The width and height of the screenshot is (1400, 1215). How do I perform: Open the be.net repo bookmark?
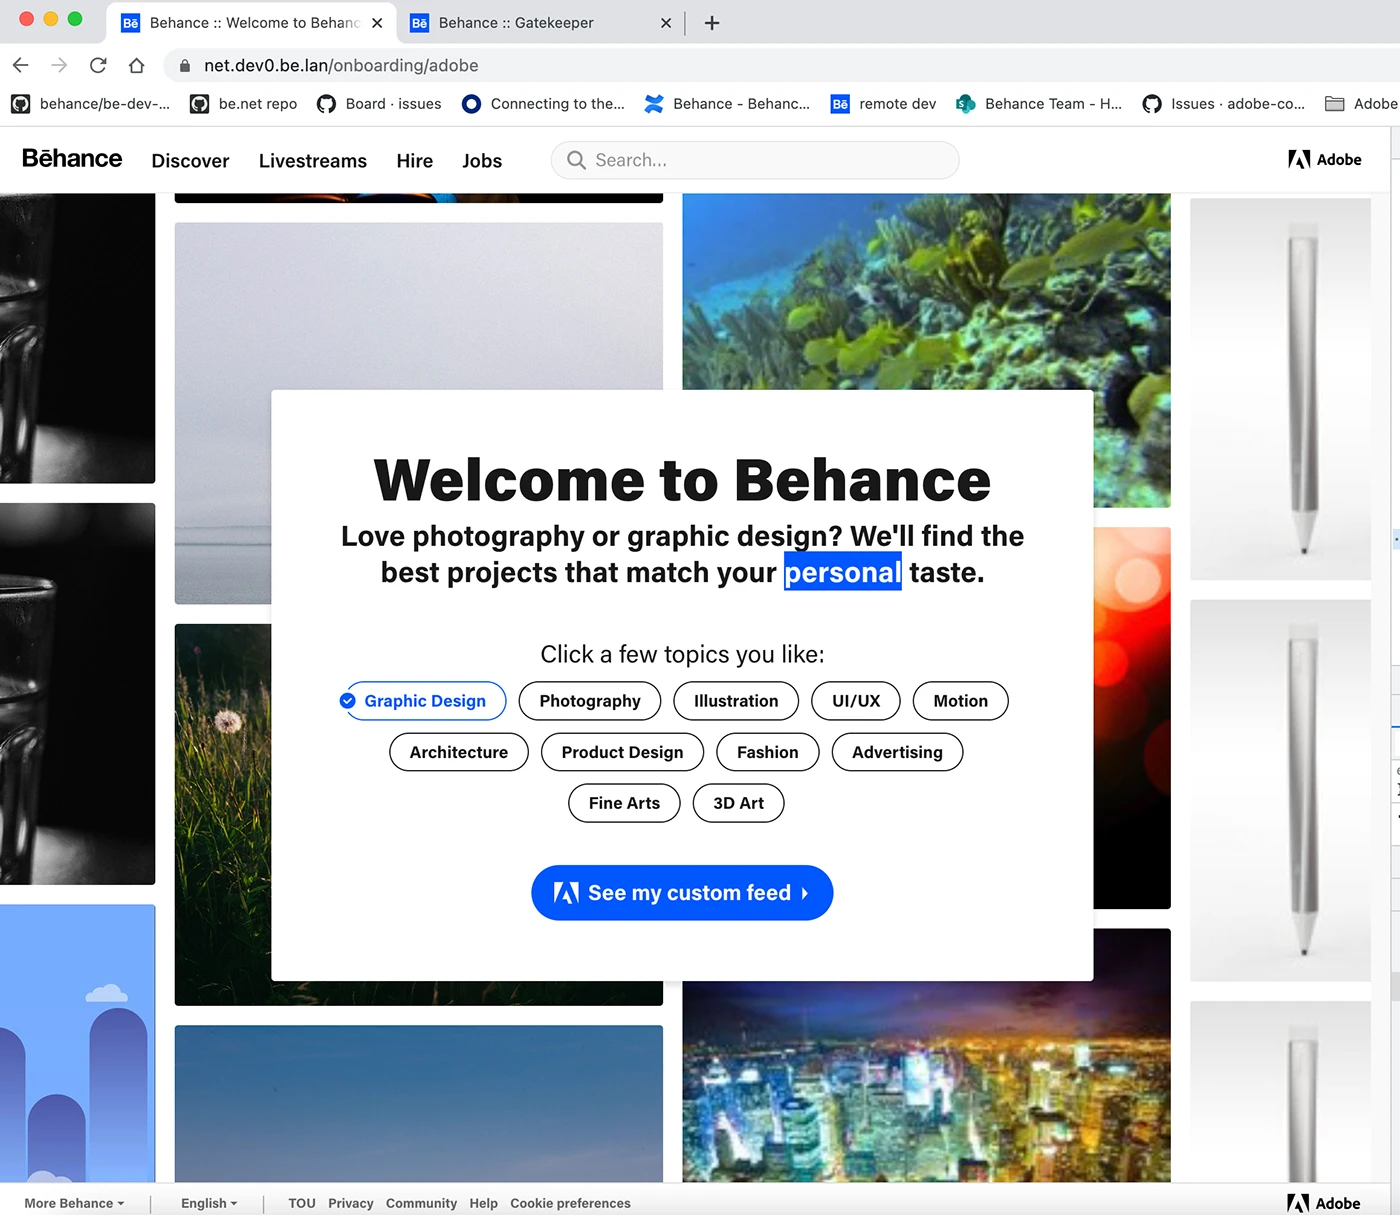coord(244,104)
